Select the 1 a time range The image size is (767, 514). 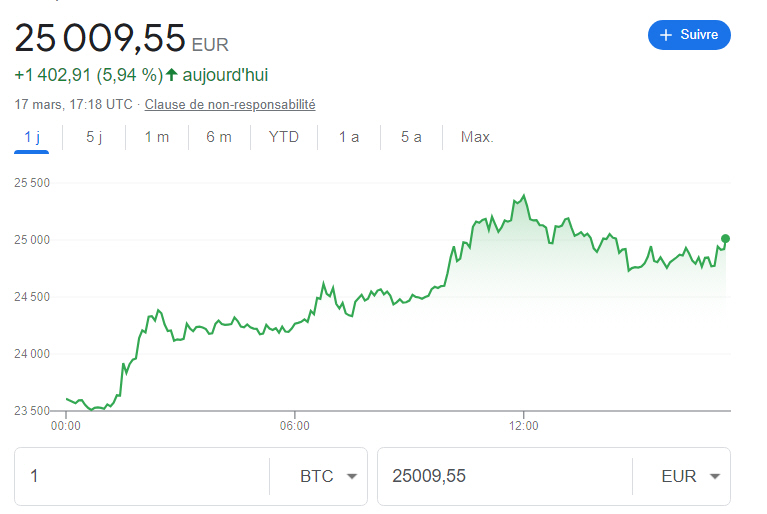coord(348,137)
